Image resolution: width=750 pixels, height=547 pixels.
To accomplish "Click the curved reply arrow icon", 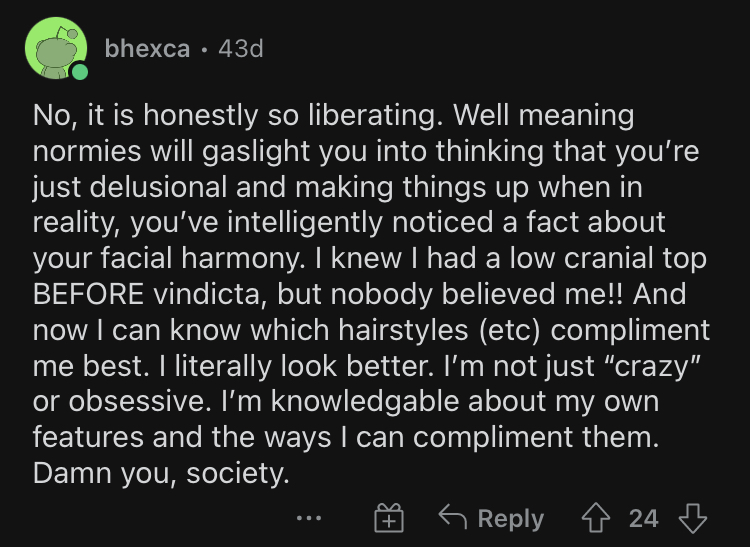I will point(452,516).
